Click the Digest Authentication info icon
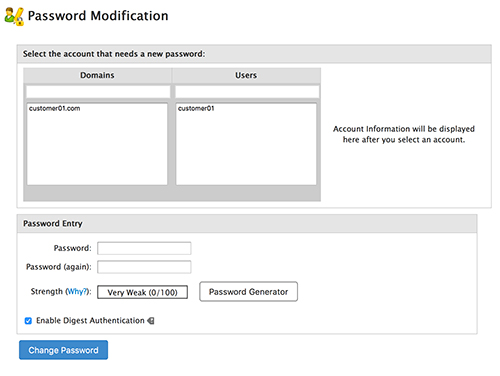The image size is (500, 376). pyautogui.click(x=151, y=321)
